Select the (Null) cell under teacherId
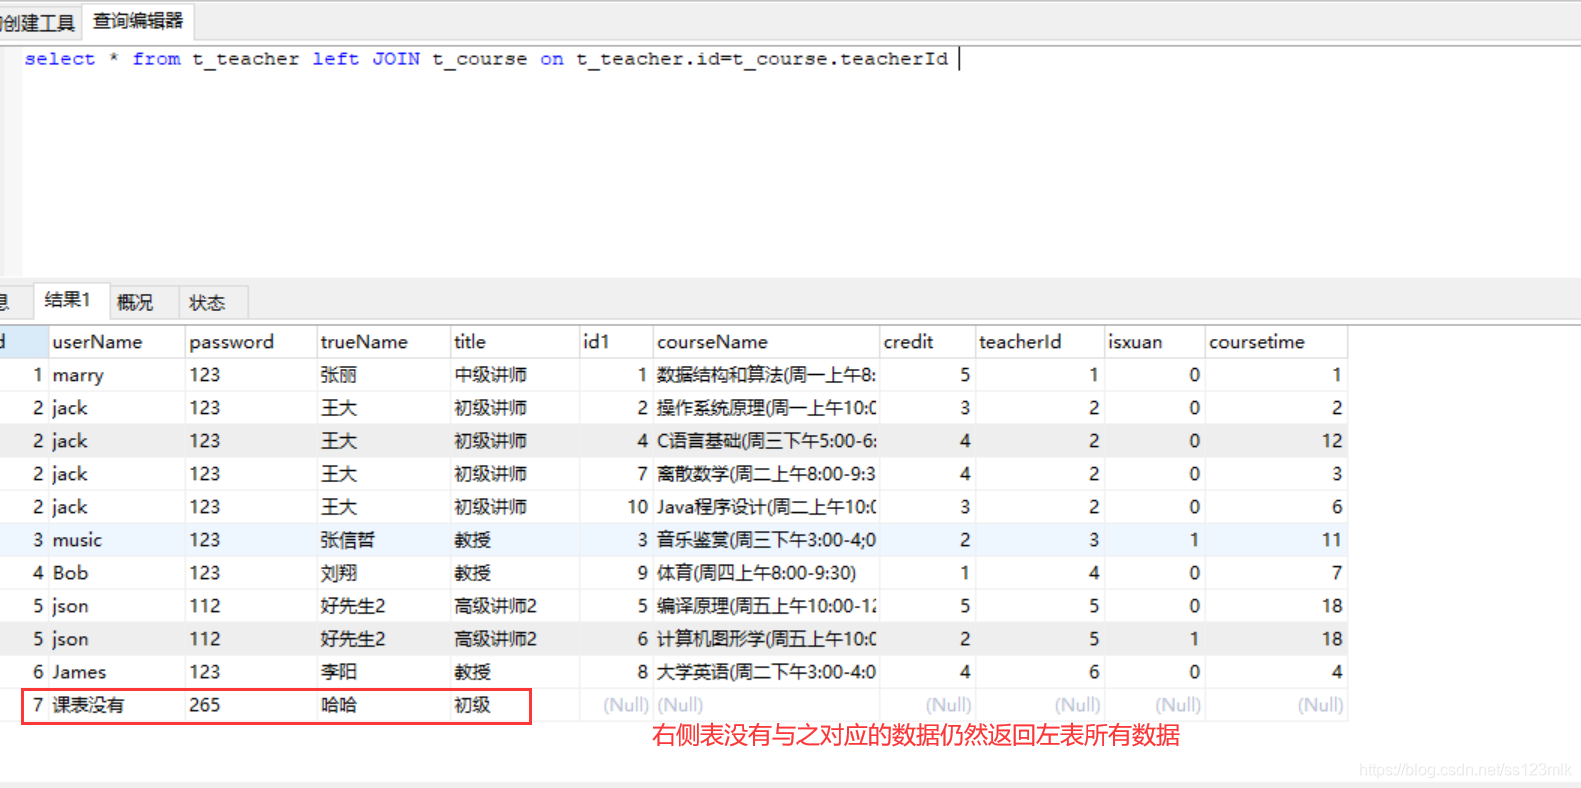The image size is (1581, 788). pyautogui.click(x=1040, y=705)
